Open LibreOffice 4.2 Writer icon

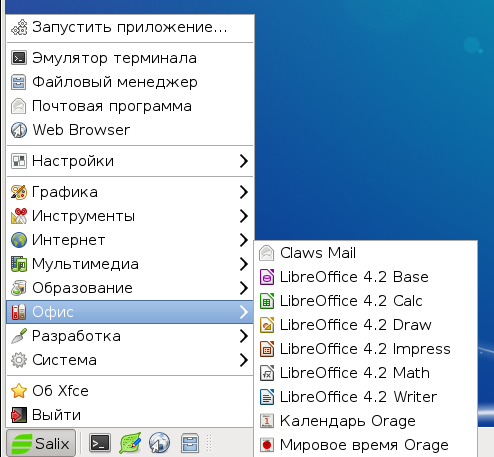267,397
